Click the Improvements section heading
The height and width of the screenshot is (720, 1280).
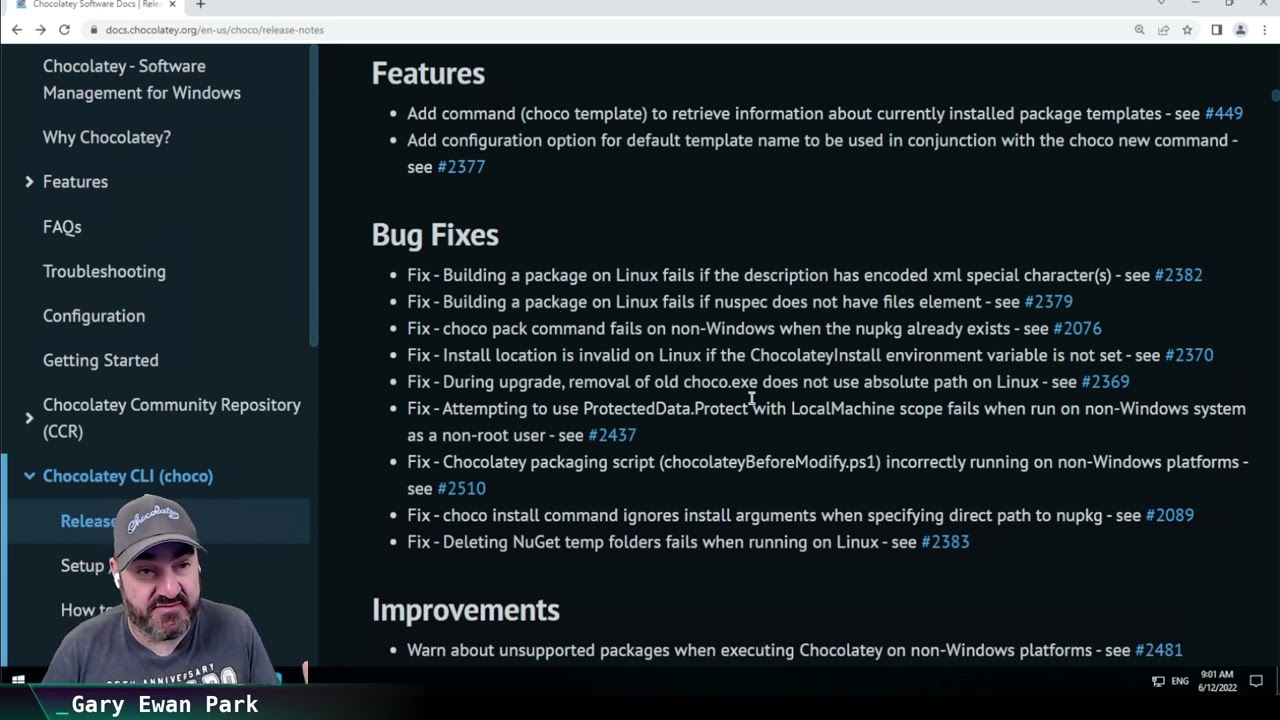pyautogui.click(x=466, y=610)
